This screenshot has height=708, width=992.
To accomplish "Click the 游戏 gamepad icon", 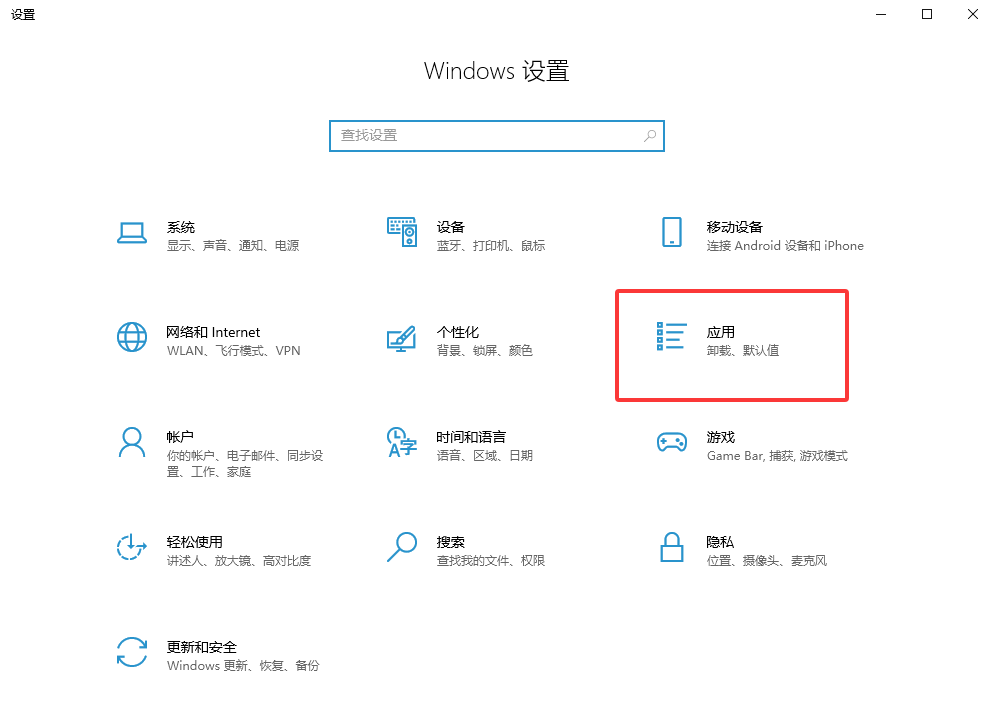I will [671, 442].
